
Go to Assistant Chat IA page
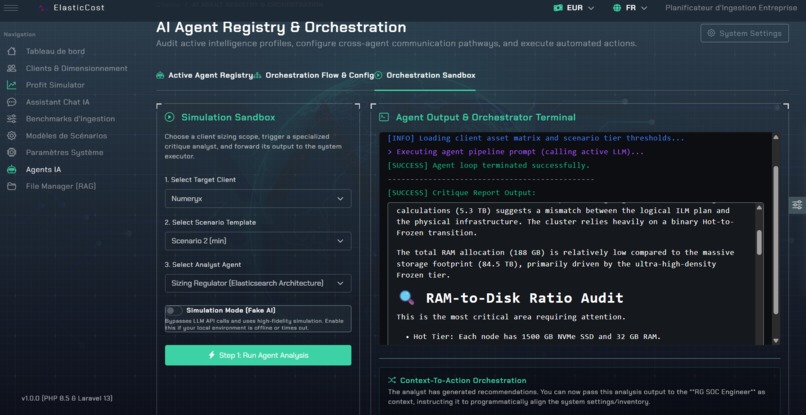pos(58,102)
